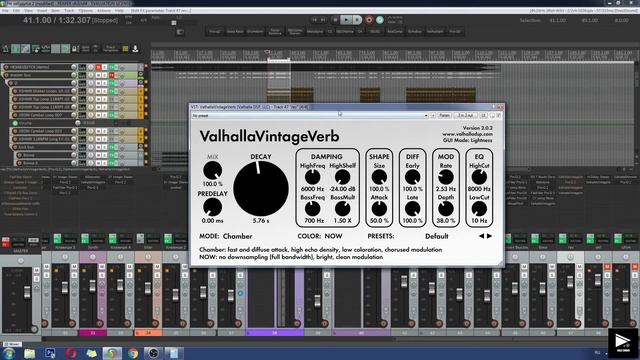The height and width of the screenshot is (360, 640).
Task: Go to next ValhallaVintageVerb preset arrow
Action: click(489, 236)
